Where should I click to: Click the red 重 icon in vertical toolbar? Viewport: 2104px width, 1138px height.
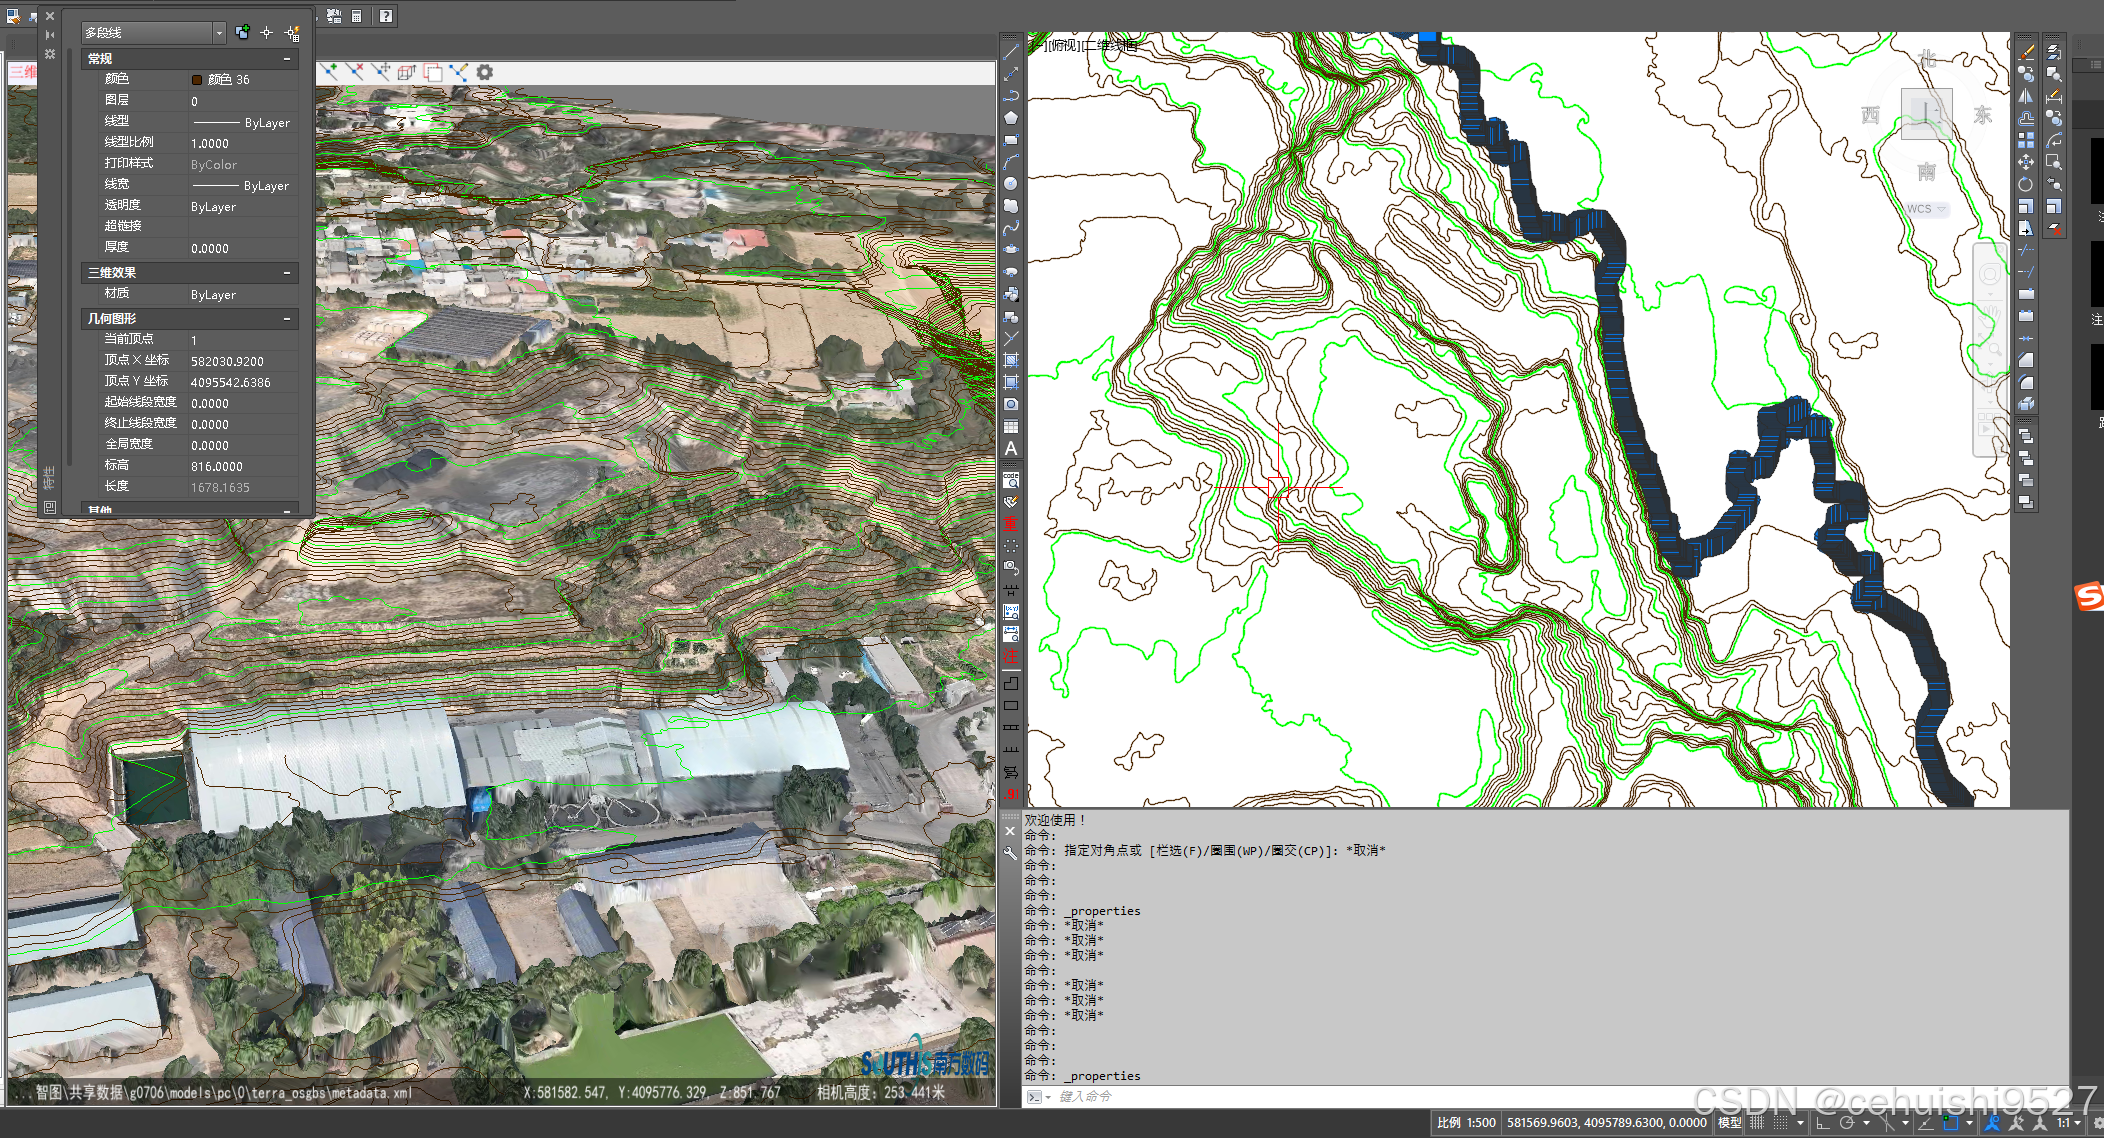1011,524
